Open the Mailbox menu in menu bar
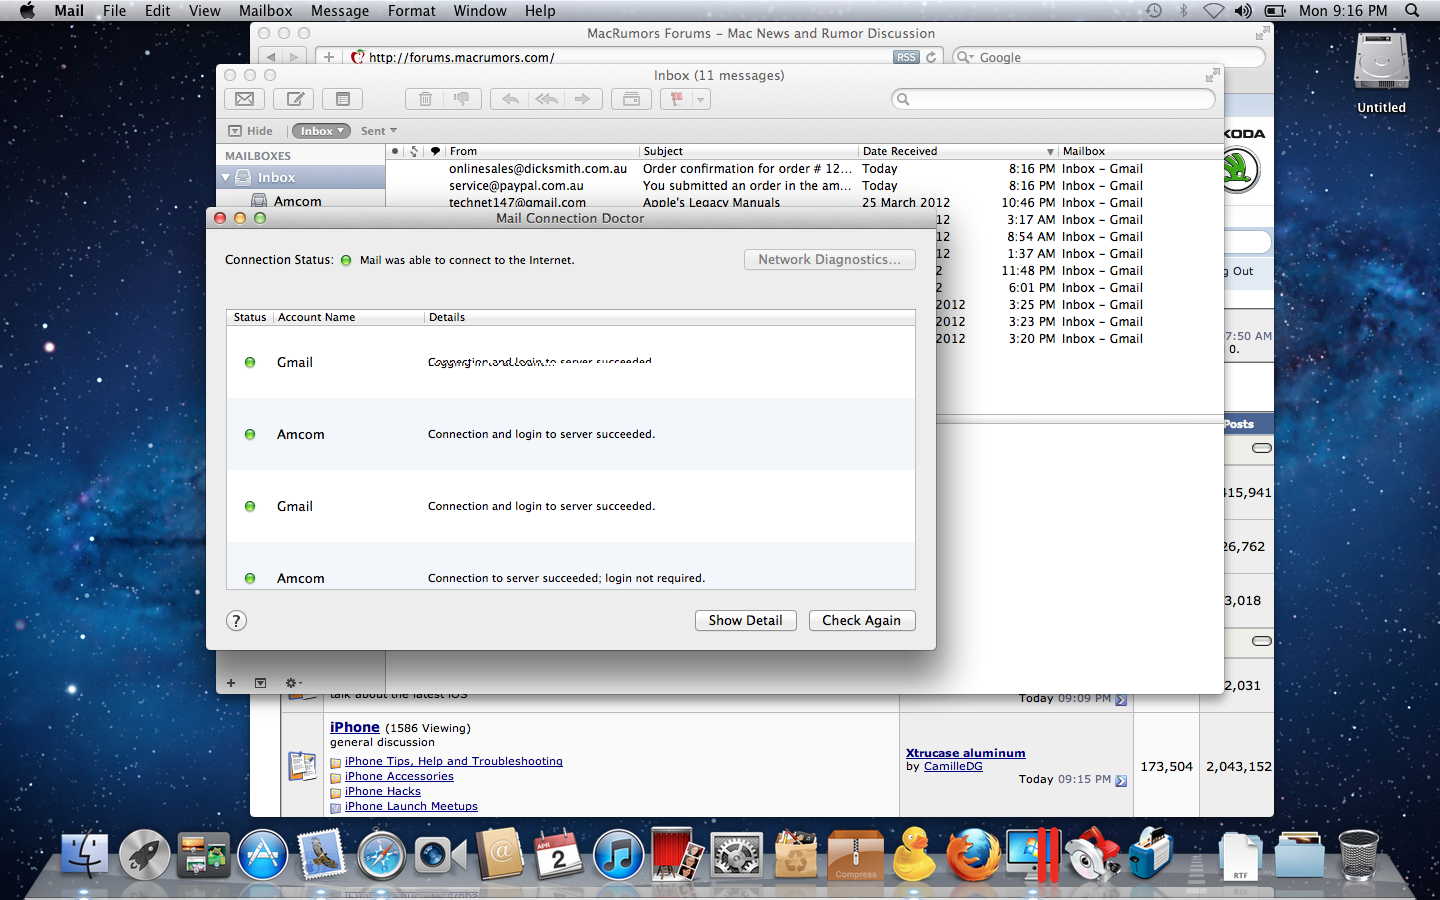1440x900 pixels. coord(265,11)
